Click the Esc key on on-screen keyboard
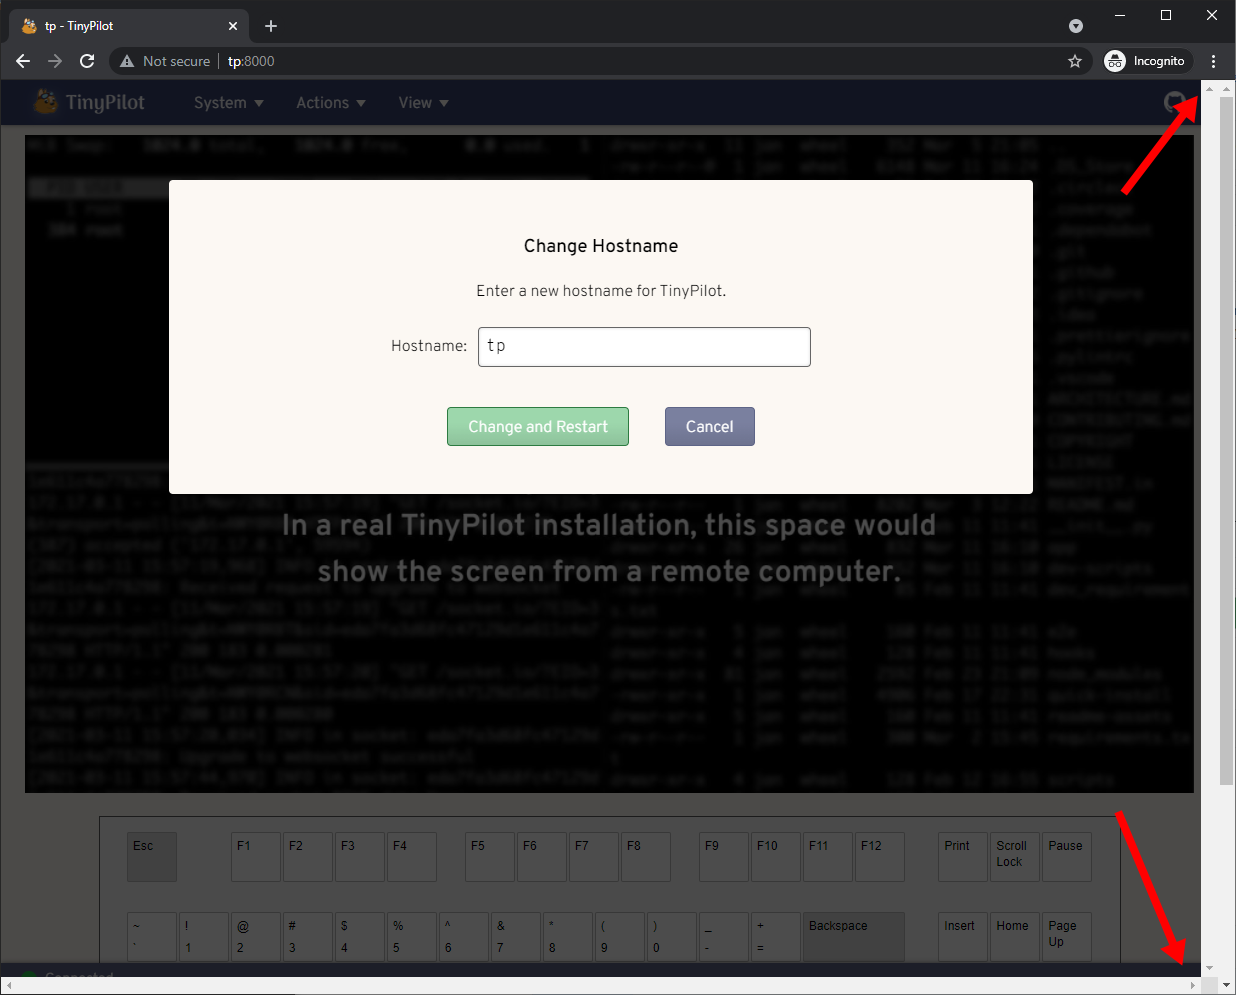Viewport: 1236px width, 995px height. pyautogui.click(x=152, y=857)
